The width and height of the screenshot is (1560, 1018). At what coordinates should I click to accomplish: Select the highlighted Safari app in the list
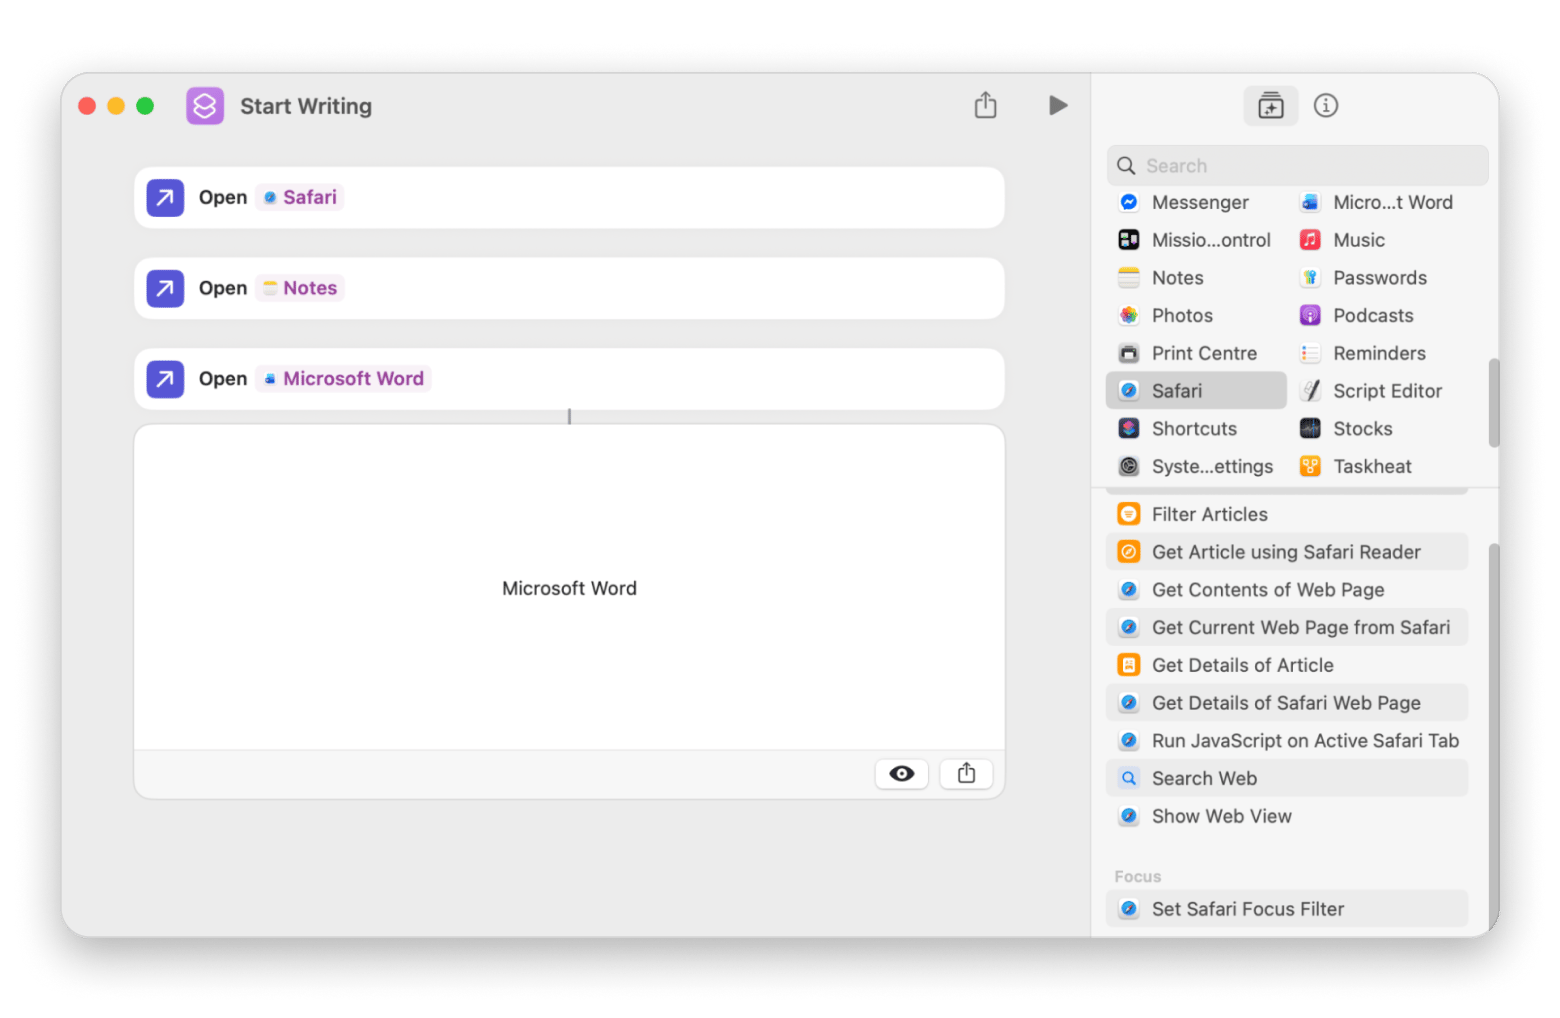[1196, 391]
